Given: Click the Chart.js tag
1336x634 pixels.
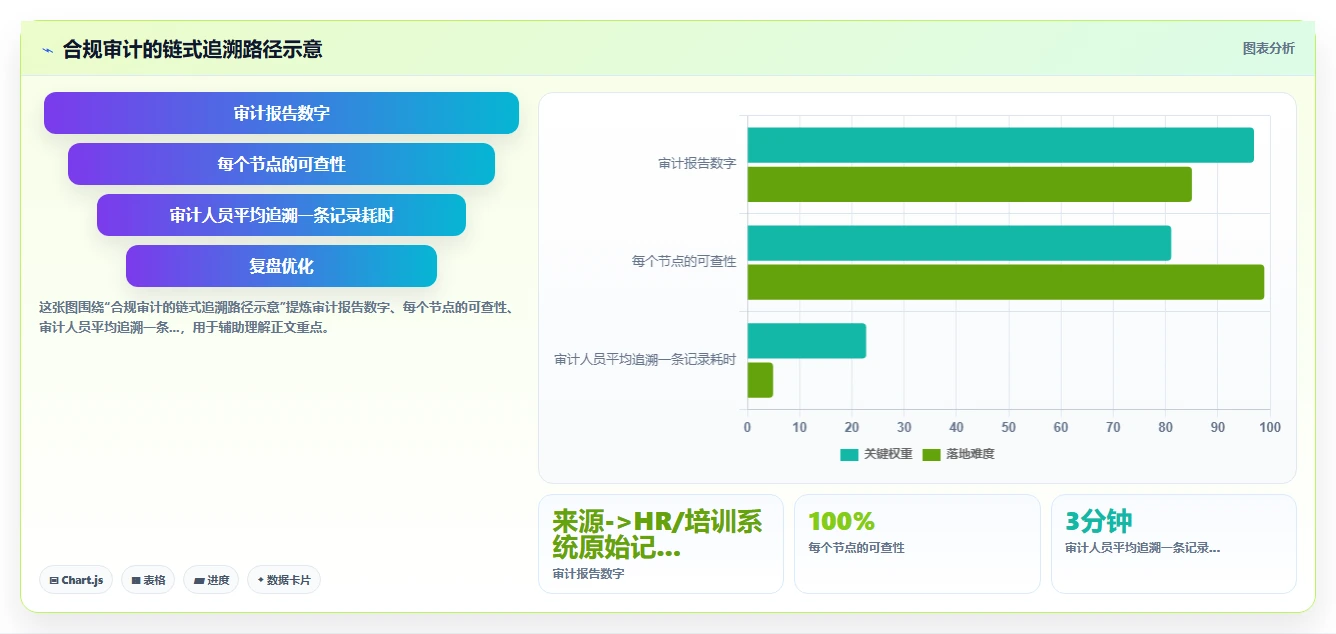Looking at the screenshot, I should [76, 580].
